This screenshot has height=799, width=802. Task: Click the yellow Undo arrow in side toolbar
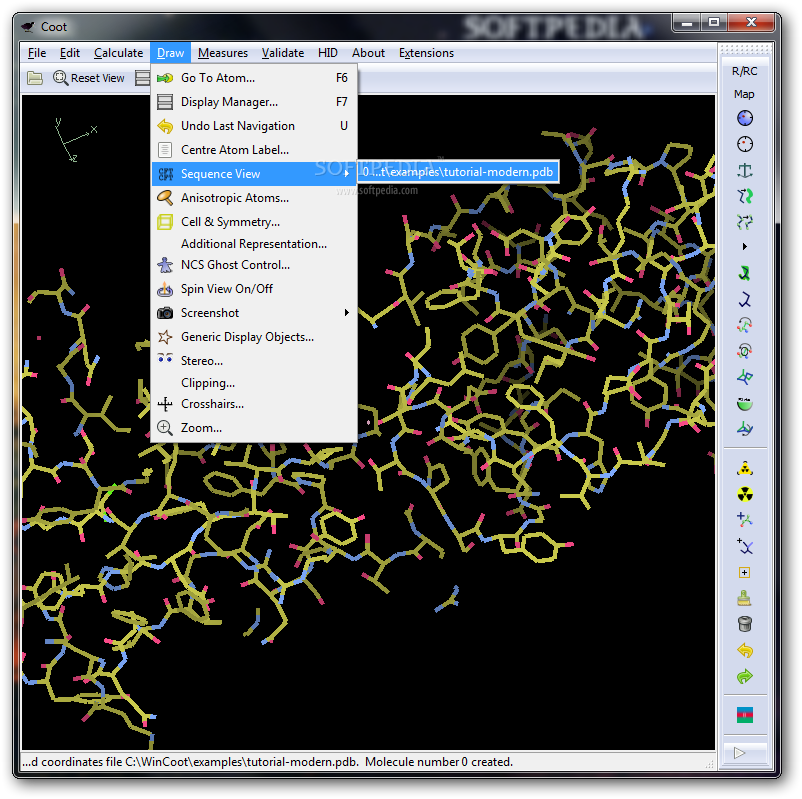click(x=745, y=650)
